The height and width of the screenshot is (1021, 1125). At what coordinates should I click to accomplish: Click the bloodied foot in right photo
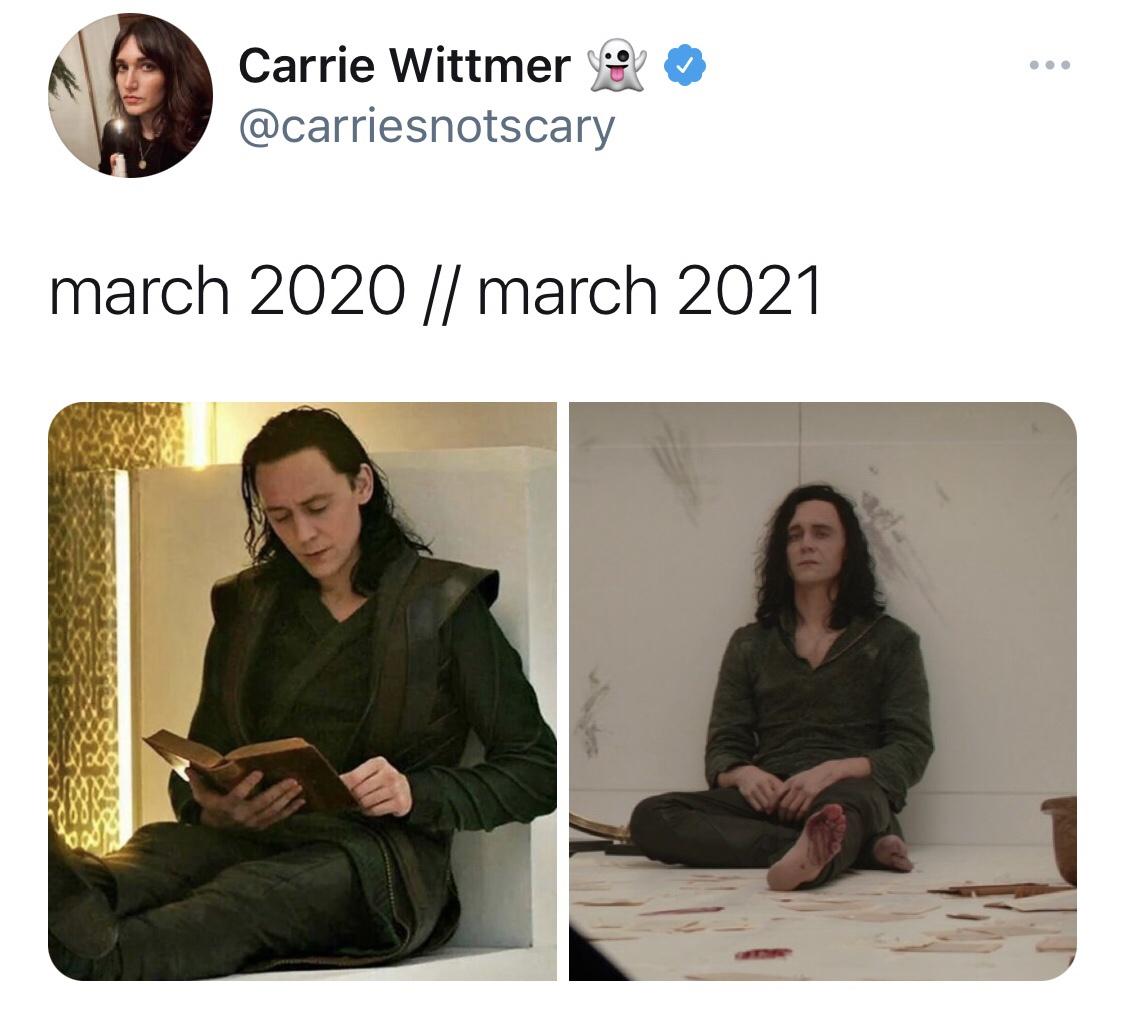point(807,847)
